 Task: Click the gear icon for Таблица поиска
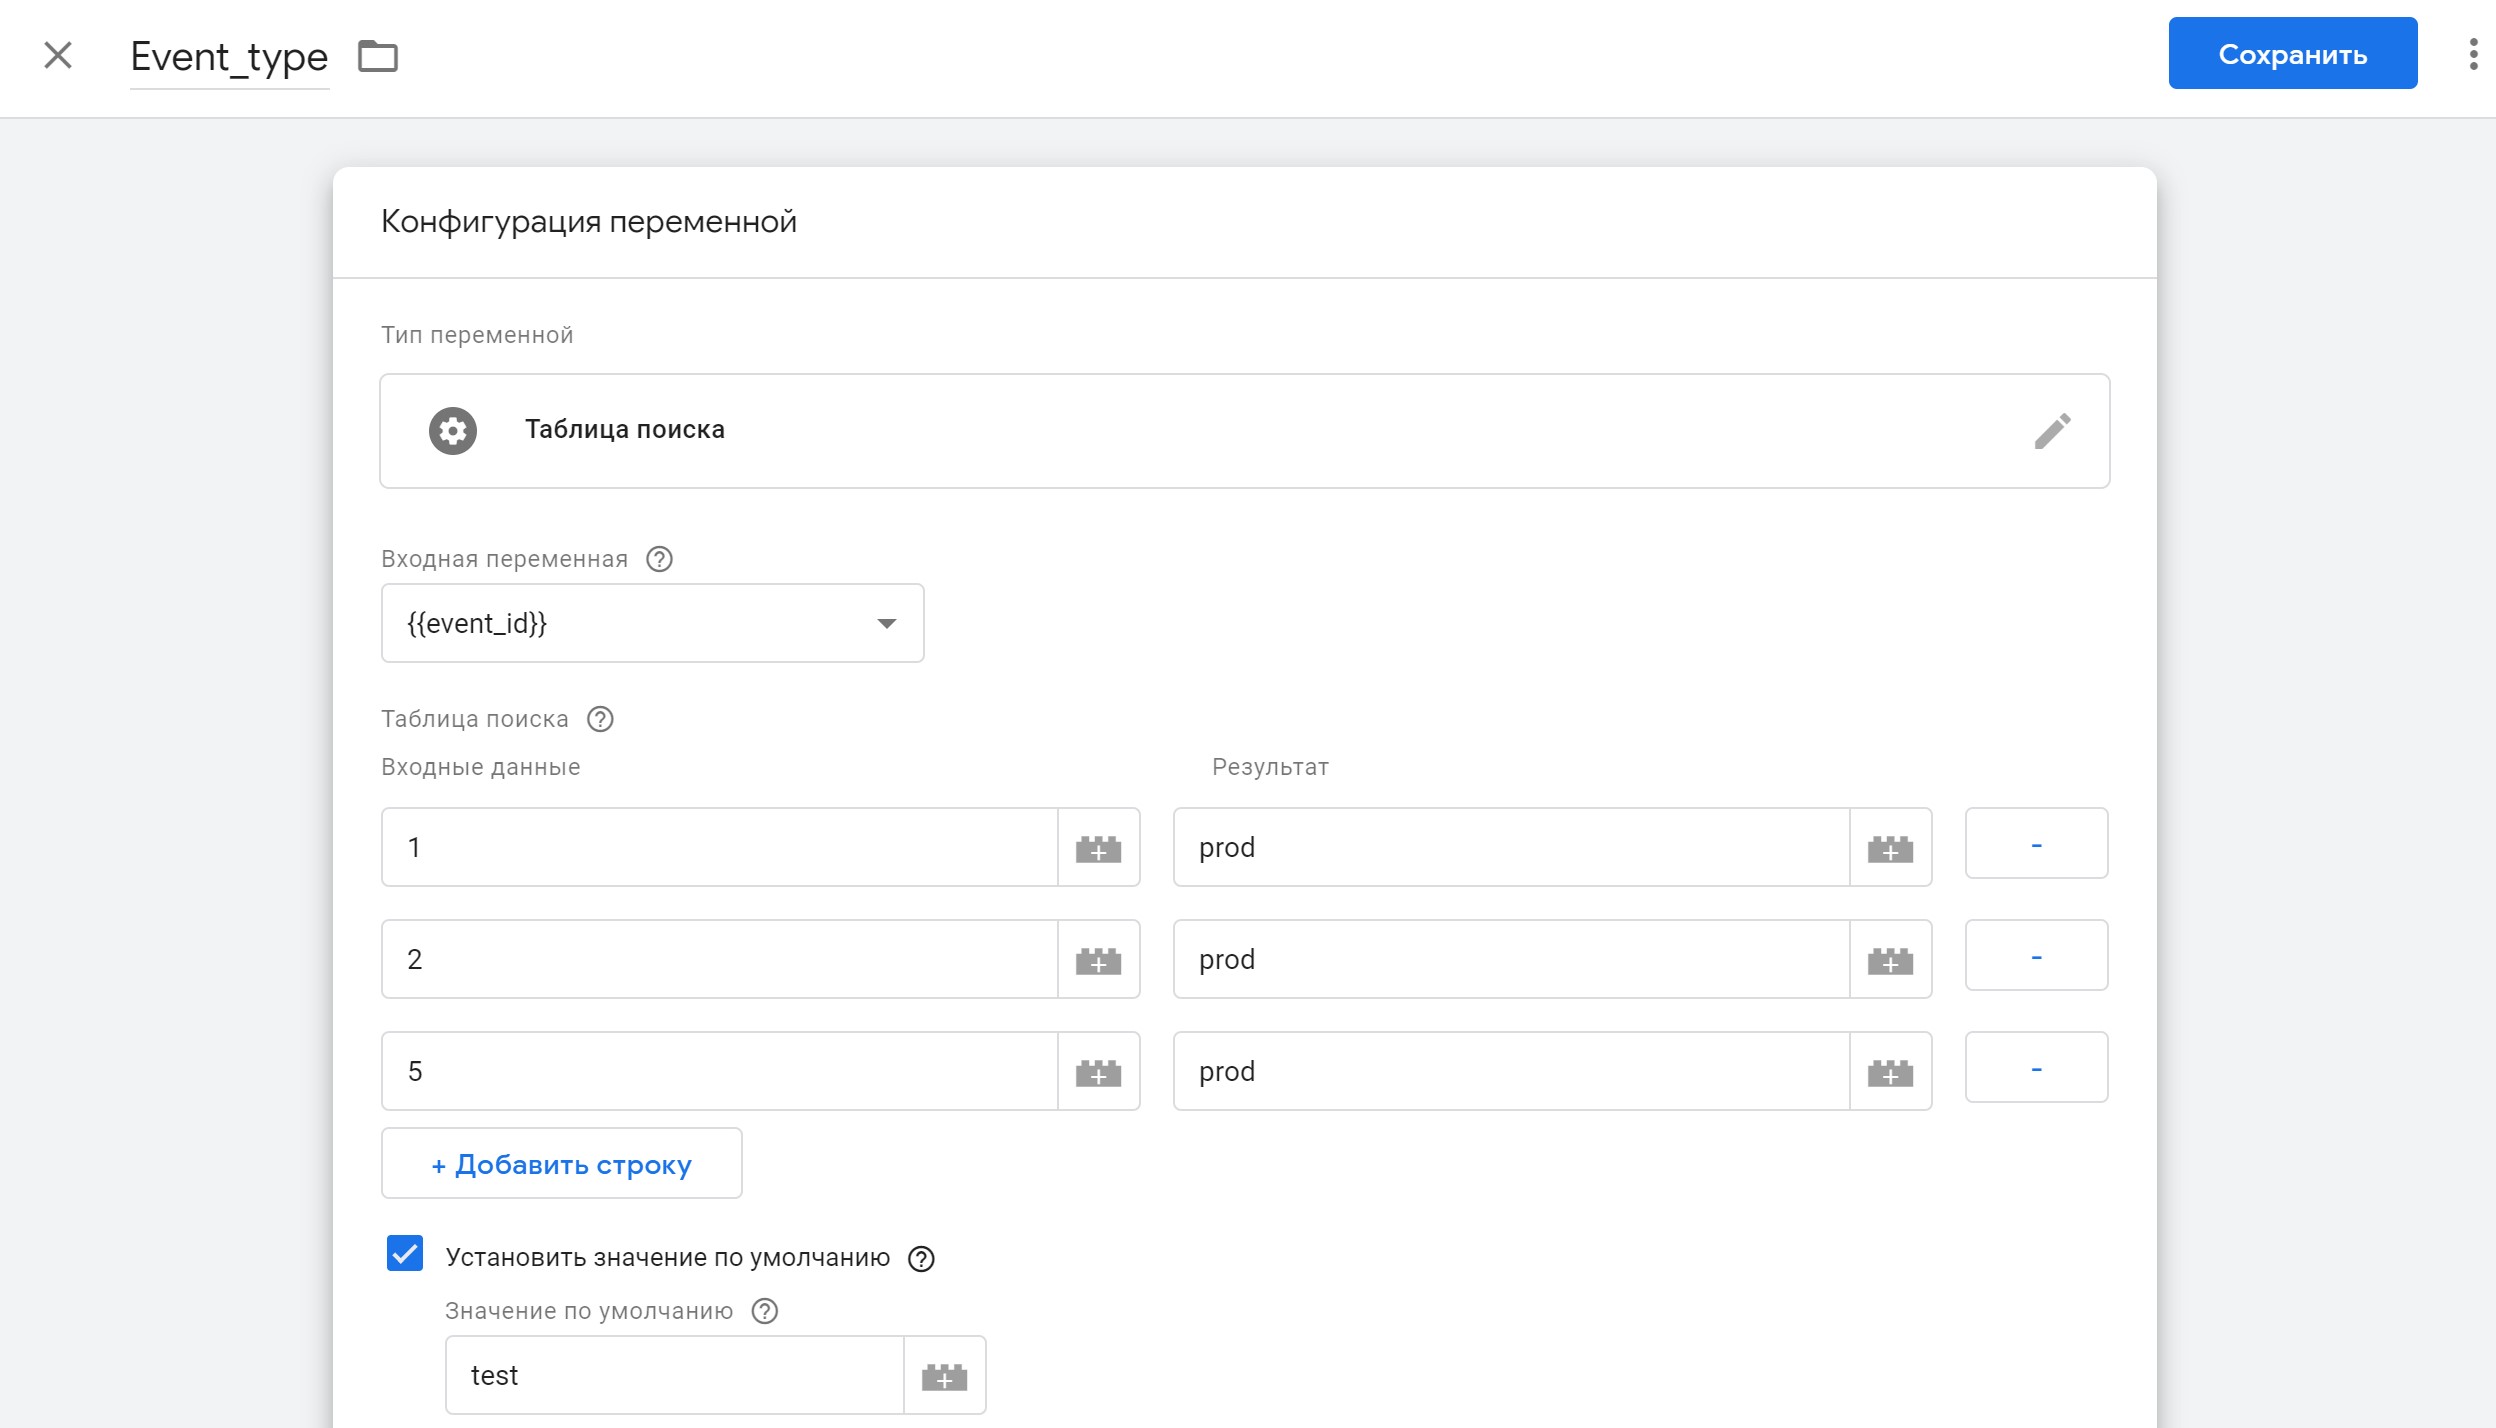(453, 431)
